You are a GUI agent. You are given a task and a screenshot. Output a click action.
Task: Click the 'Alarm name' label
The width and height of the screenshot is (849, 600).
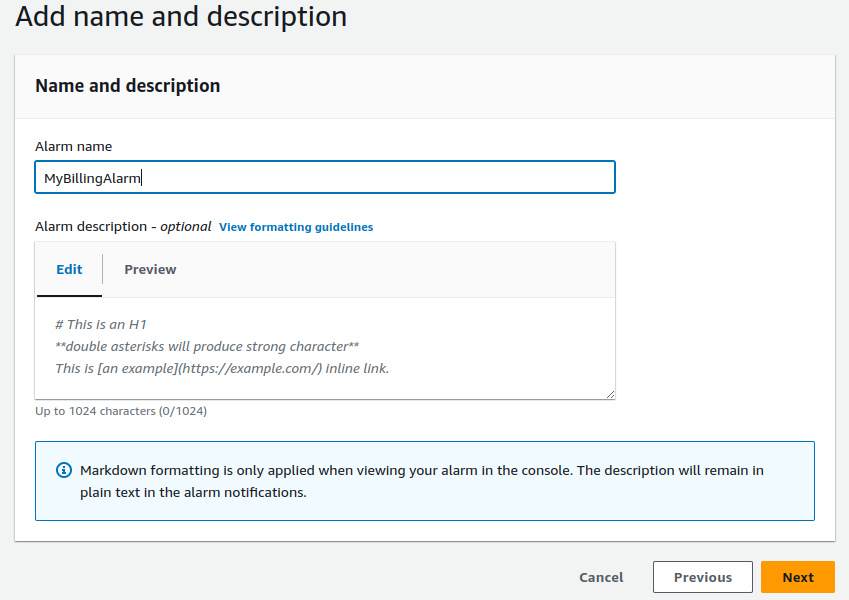point(74,146)
